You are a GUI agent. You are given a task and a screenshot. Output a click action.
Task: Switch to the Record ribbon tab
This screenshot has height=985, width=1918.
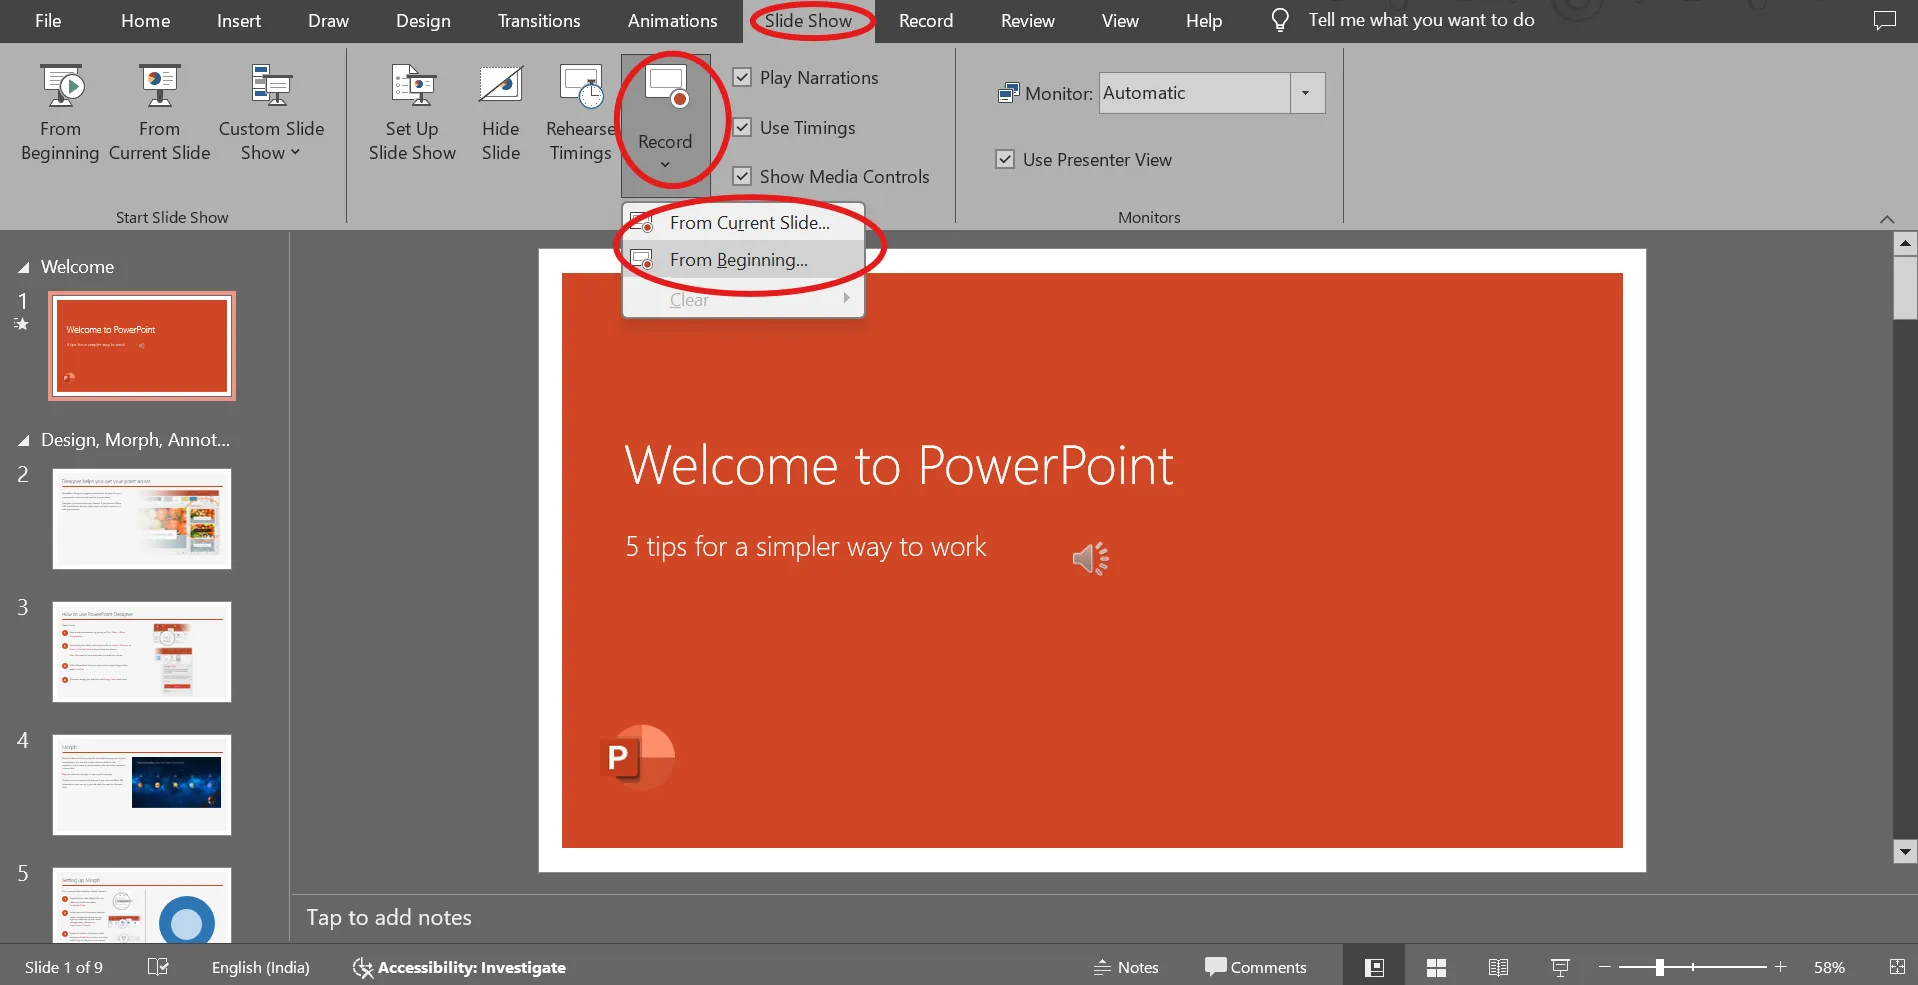point(926,20)
